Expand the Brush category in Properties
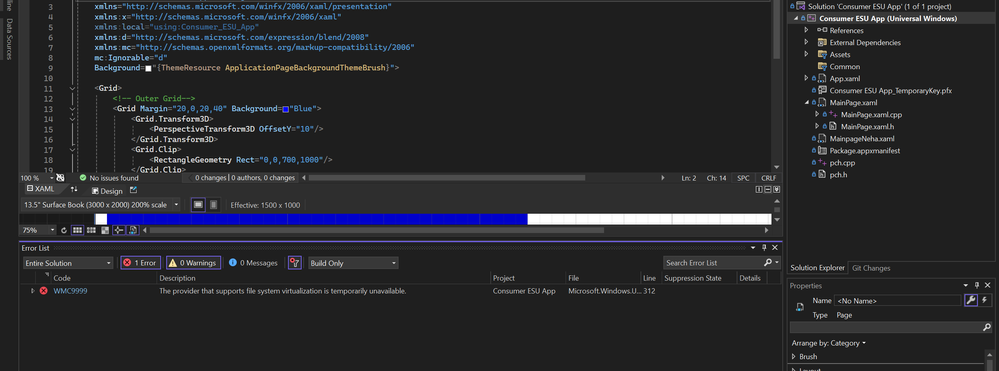999x371 pixels. pyautogui.click(x=794, y=356)
